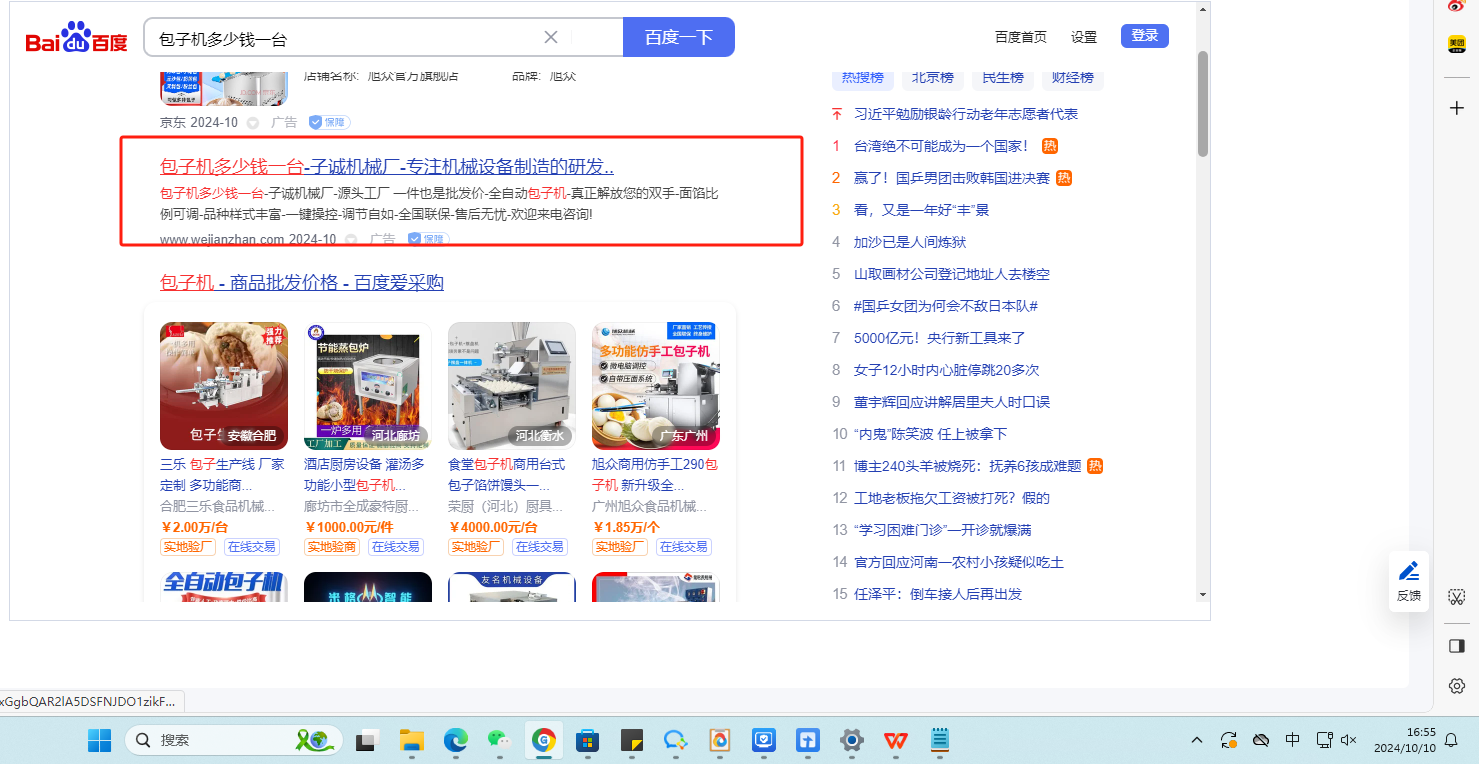Show hidden system tray icons chevron
1479x764 pixels.
(x=1197, y=740)
